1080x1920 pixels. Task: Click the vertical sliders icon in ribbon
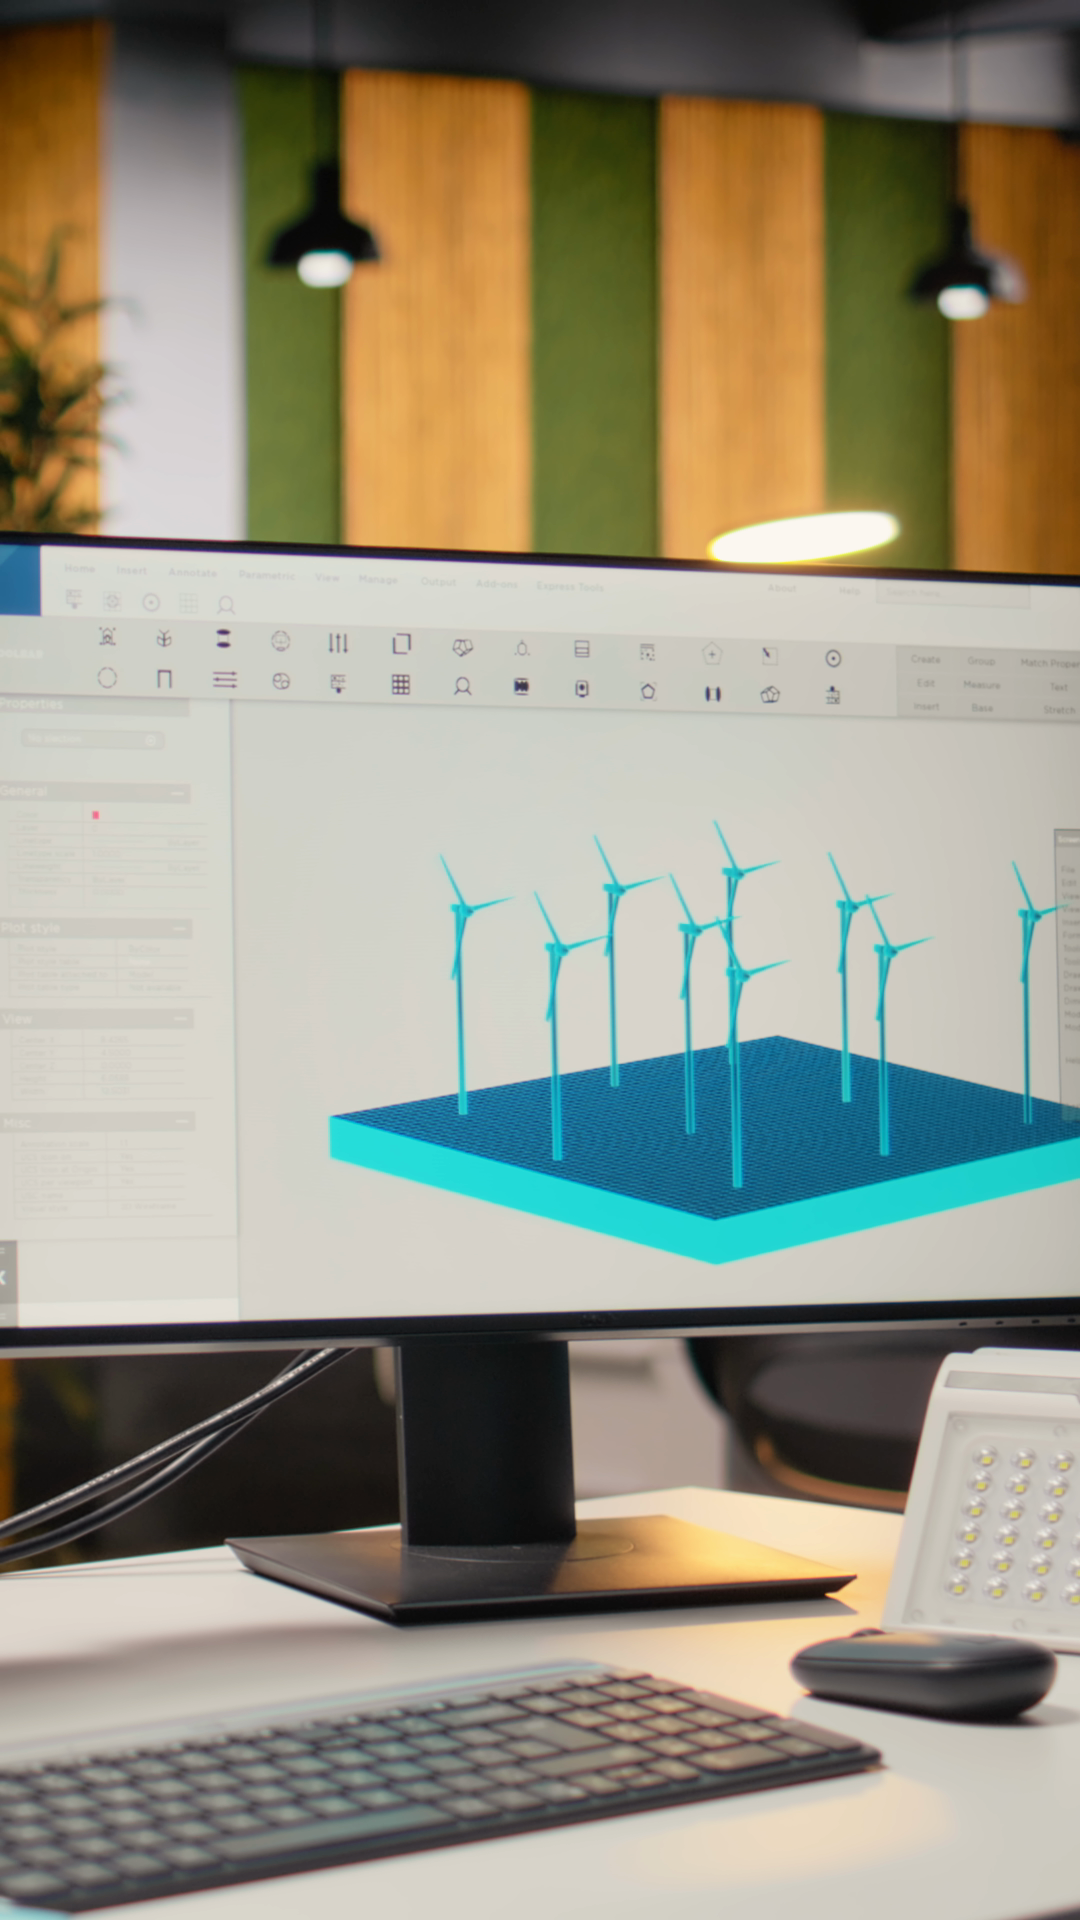[338, 643]
